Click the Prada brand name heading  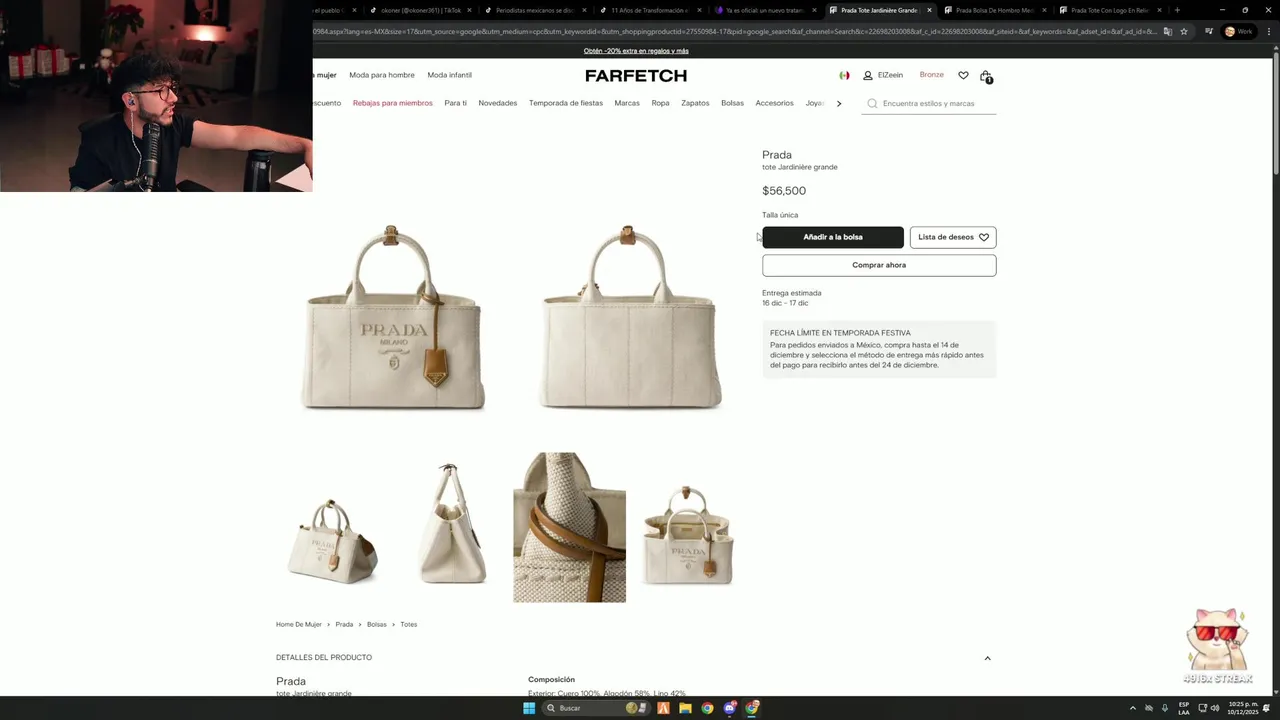777,155
